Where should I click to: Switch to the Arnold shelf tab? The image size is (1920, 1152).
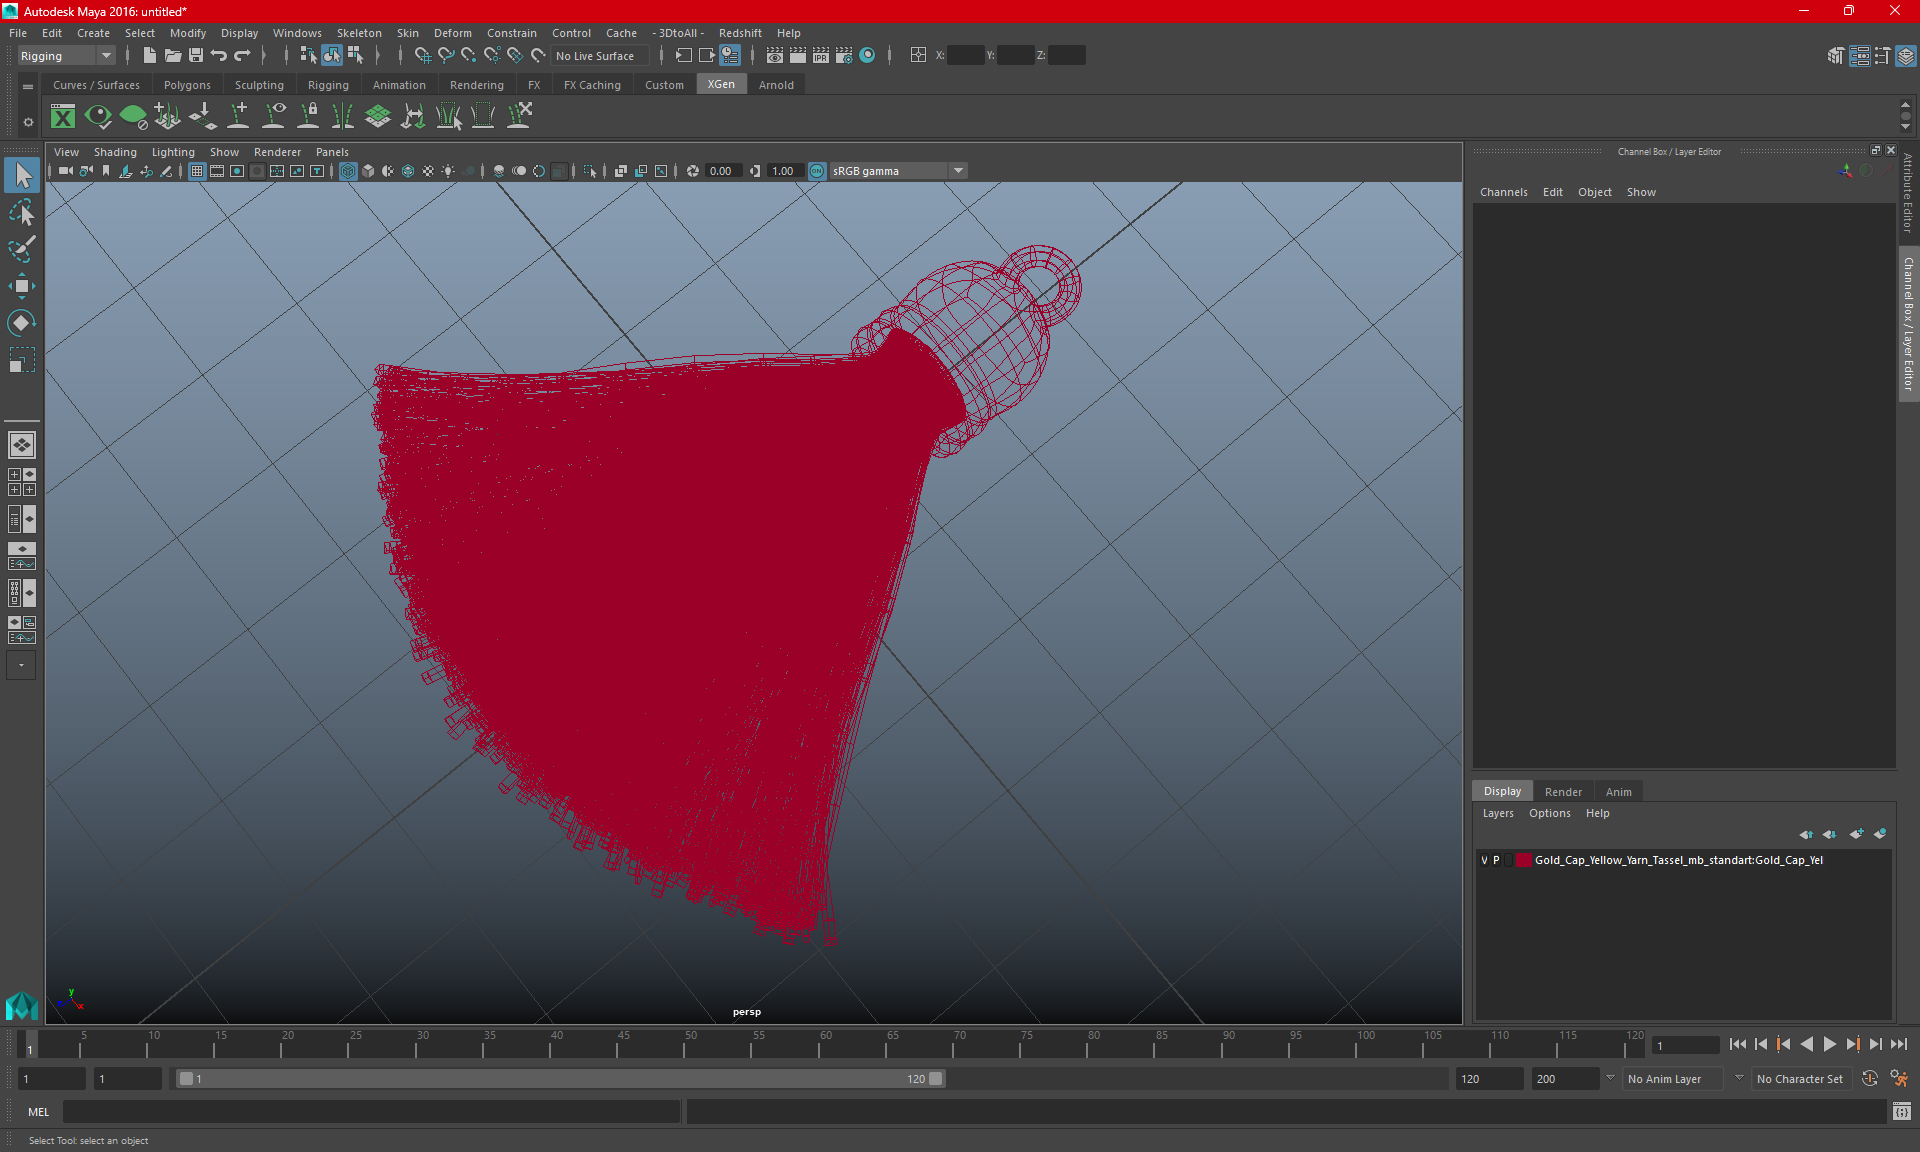[776, 85]
